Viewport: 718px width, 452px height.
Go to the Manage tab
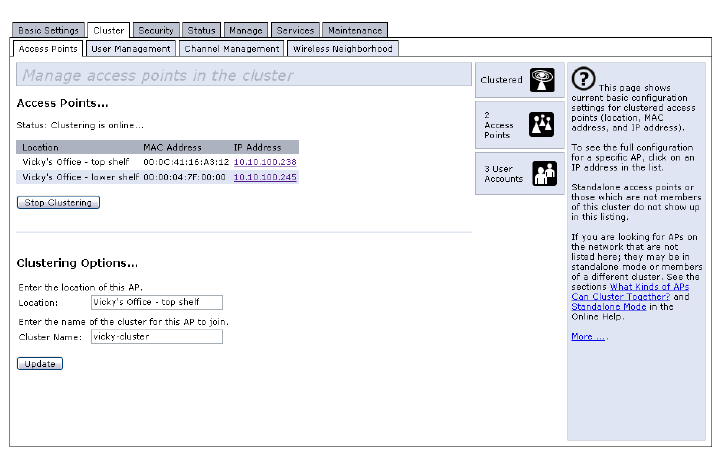point(245,30)
